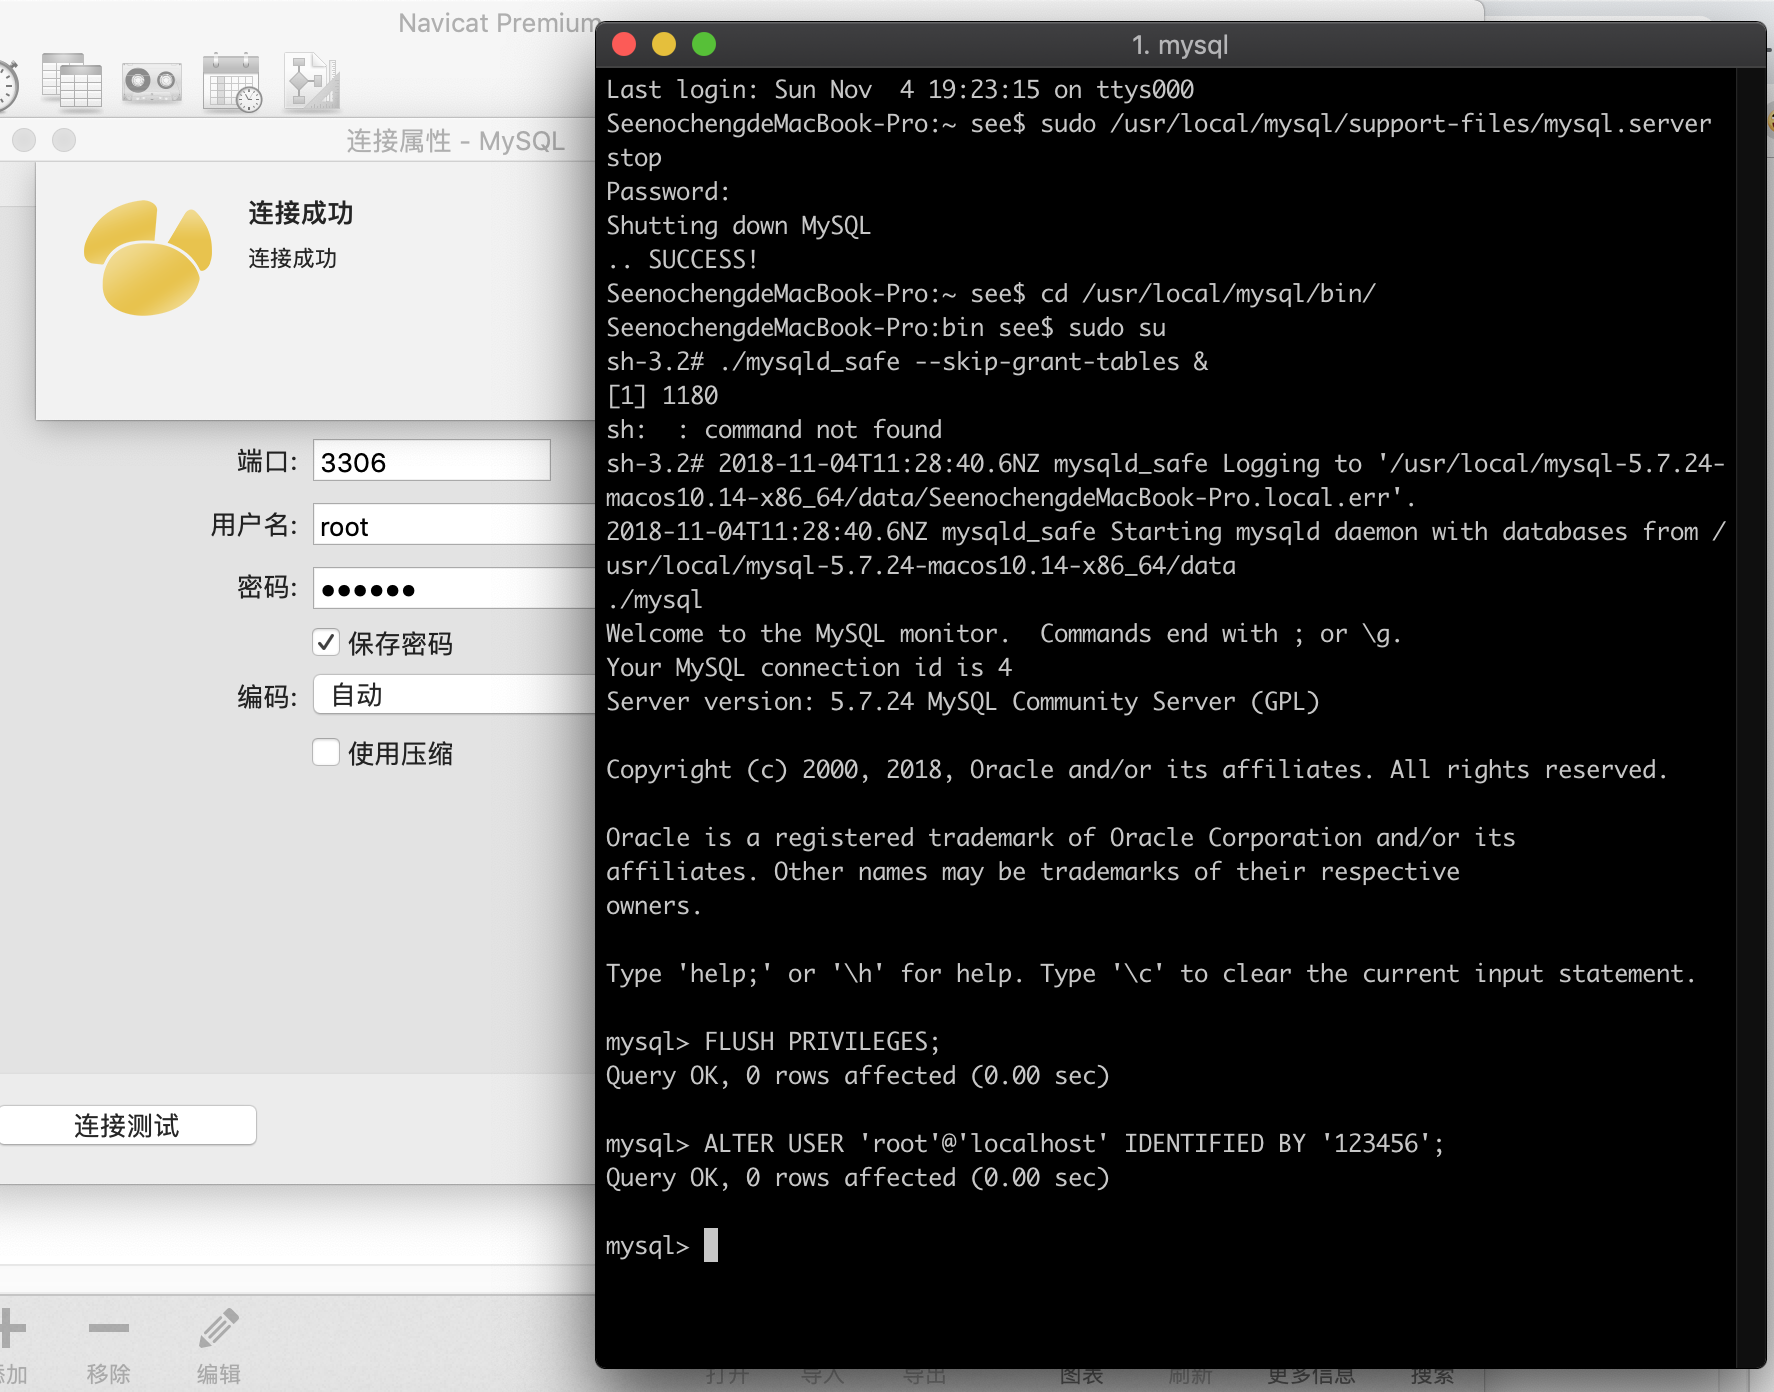The image size is (1774, 1392).
Task: Open the schedule calendar icon in Navicat toolbar
Action: pos(232,82)
